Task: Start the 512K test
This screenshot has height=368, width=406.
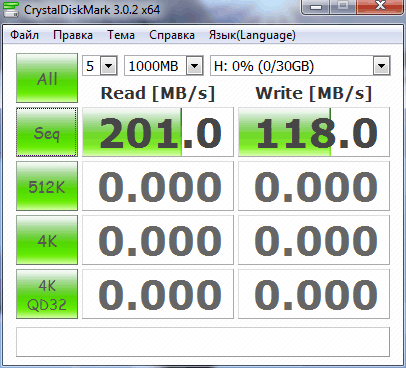Action: (47, 186)
